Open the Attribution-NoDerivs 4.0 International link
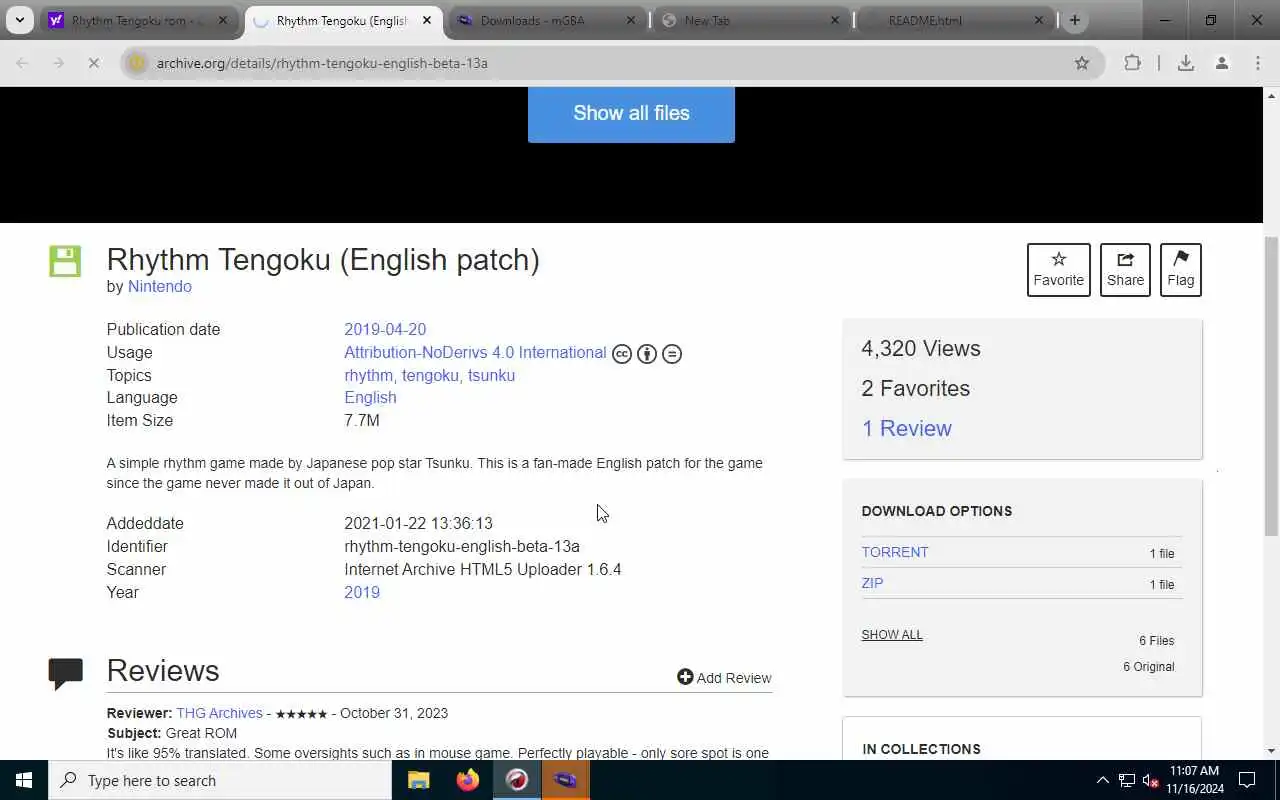The image size is (1280, 800). point(475,352)
